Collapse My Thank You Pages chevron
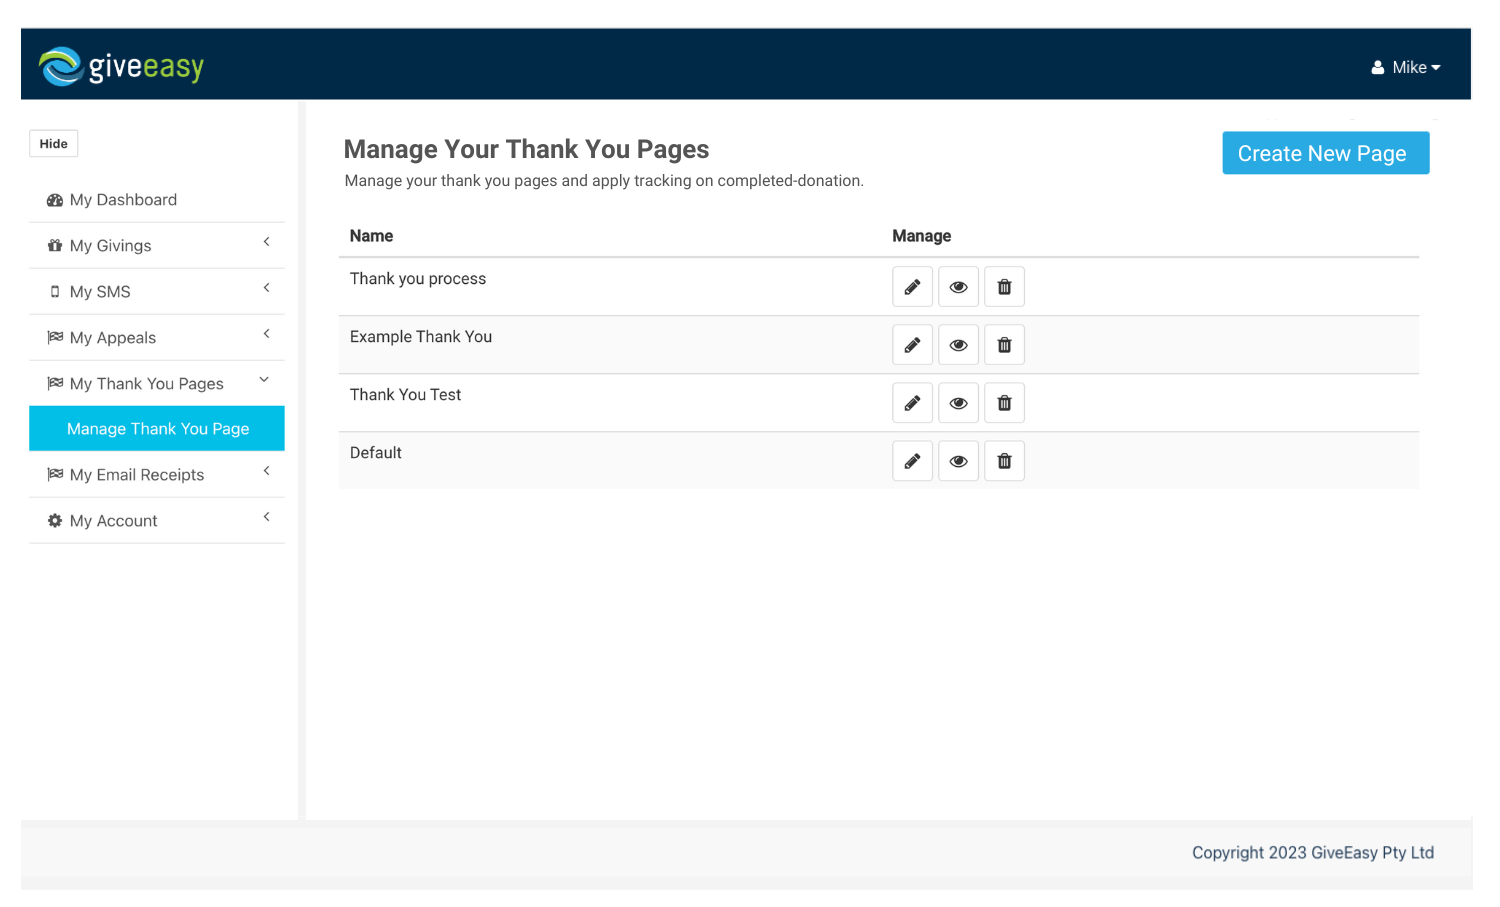The image size is (1500, 907). tap(265, 380)
